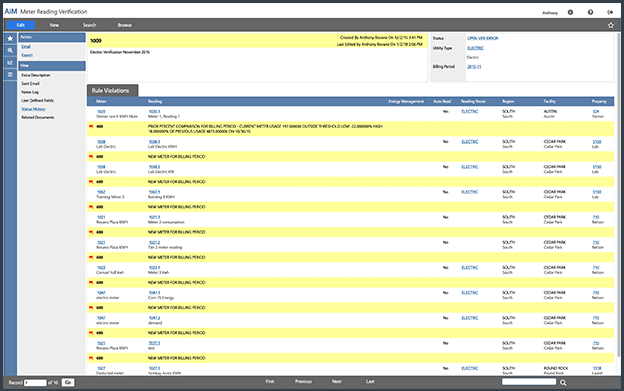Open Extra Description view
Image resolution: width=624 pixels, height=391 pixels.
point(36,75)
